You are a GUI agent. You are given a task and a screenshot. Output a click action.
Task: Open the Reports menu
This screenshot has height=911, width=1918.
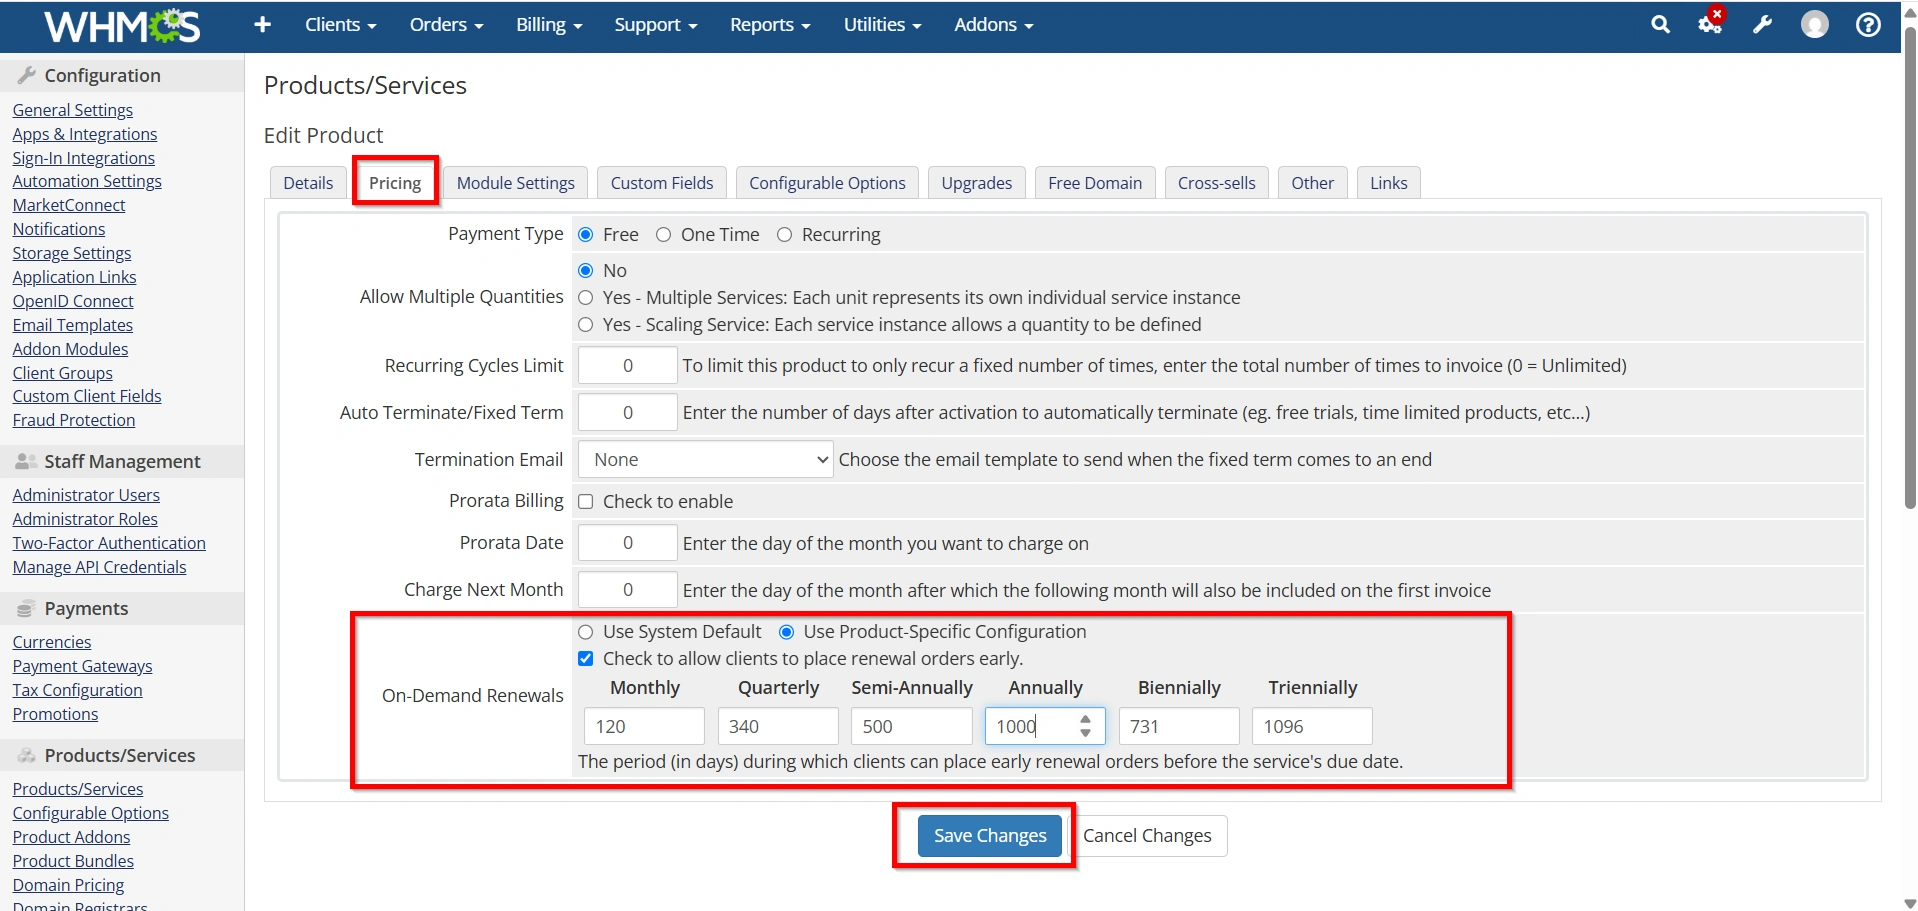coord(770,25)
